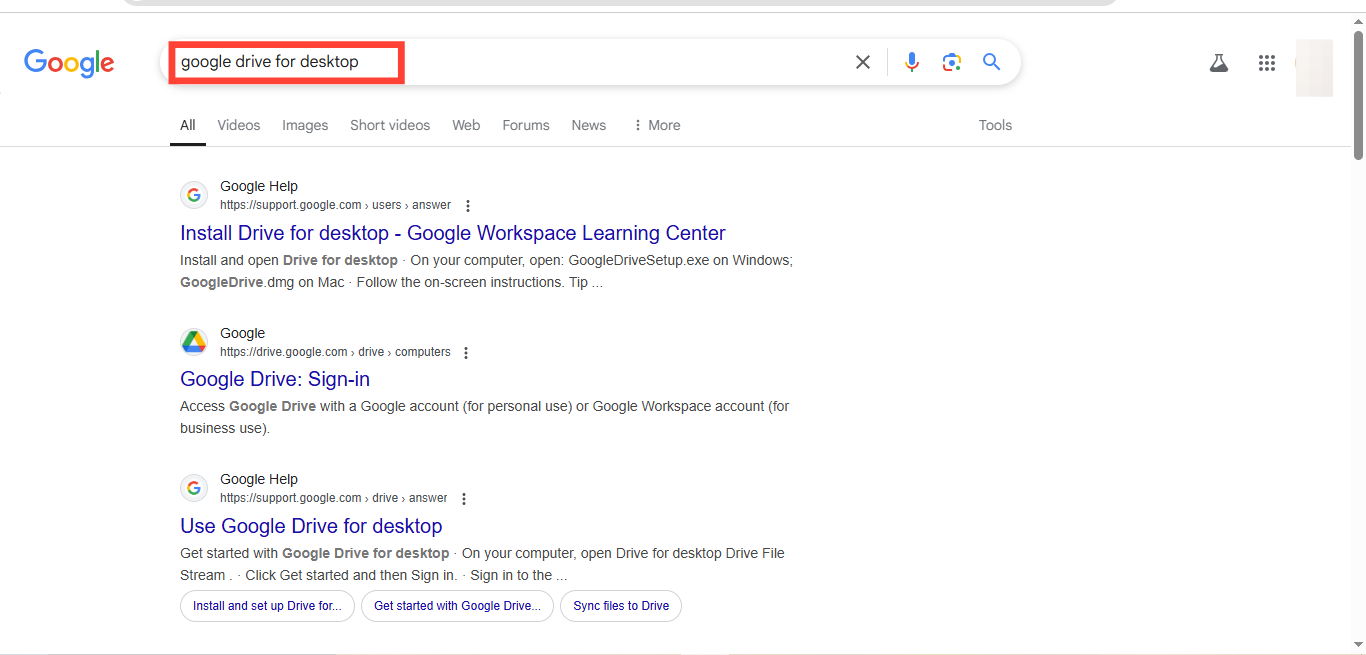Viewport: 1366px width, 655px height.
Task: Open the three-dot menu for the Use Google Drive result
Action: pyautogui.click(x=463, y=499)
